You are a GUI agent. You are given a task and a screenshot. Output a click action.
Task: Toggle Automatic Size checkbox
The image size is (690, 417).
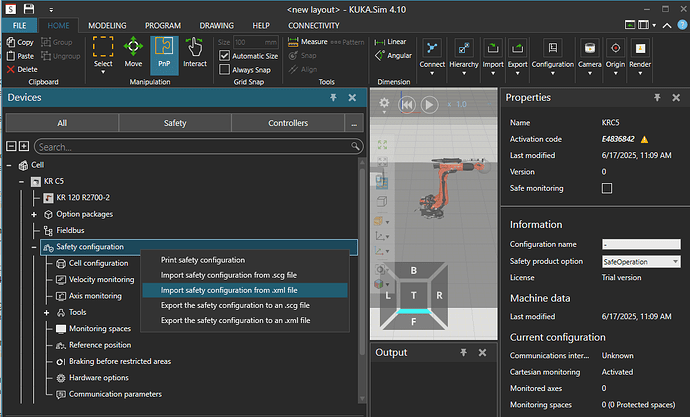click(224, 55)
